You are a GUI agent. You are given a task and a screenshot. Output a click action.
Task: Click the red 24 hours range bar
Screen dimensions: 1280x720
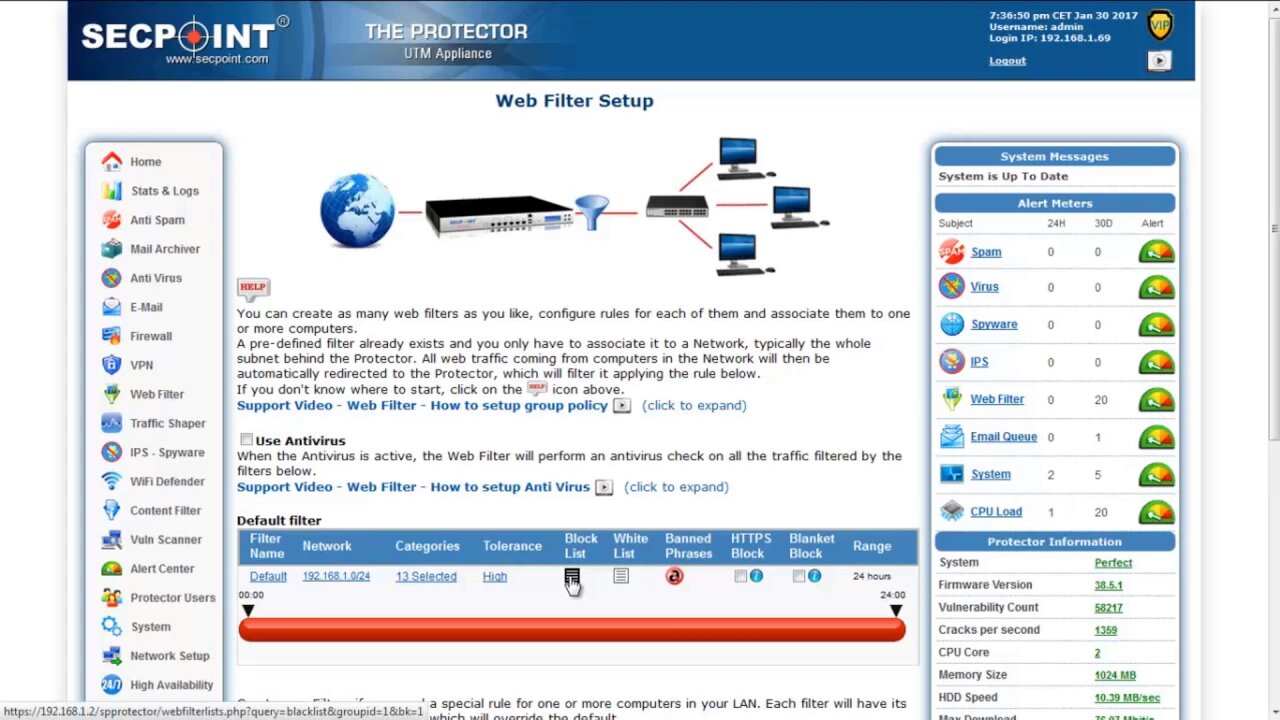[x=572, y=629]
